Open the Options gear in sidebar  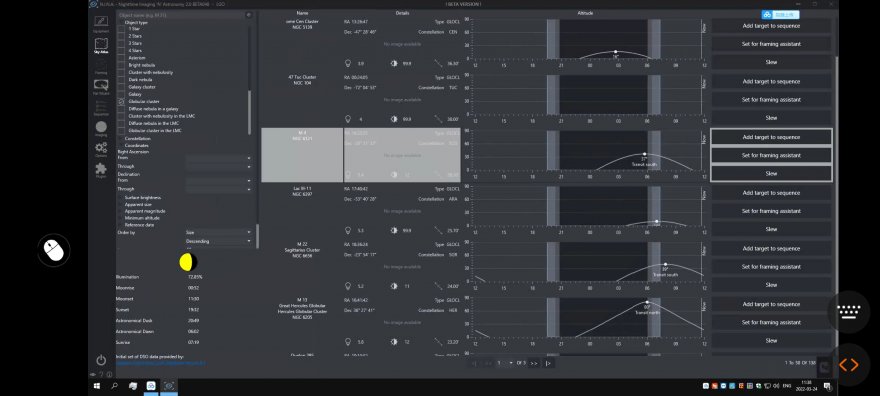pyautogui.click(x=101, y=149)
